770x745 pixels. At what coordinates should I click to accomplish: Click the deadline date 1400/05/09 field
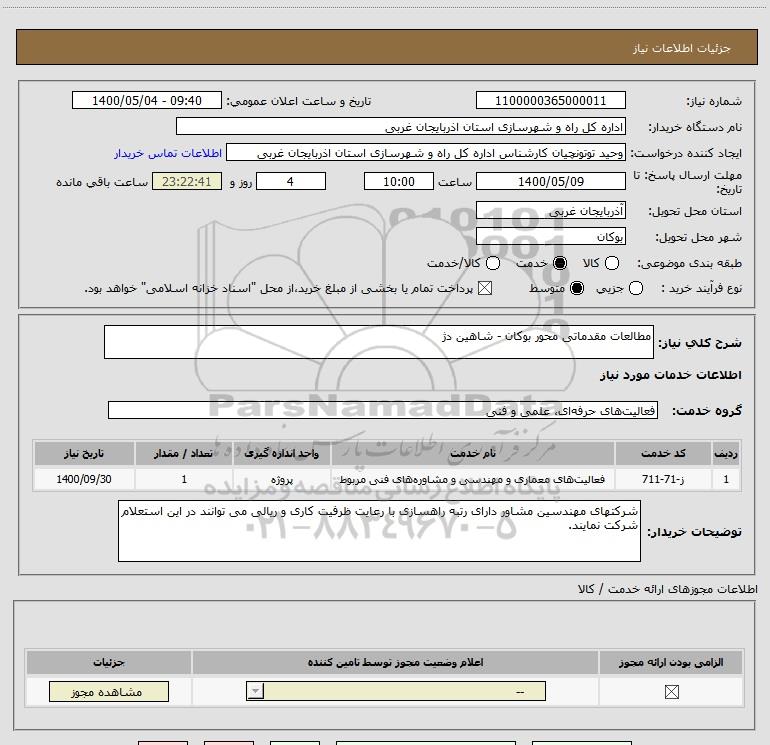(550, 181)
